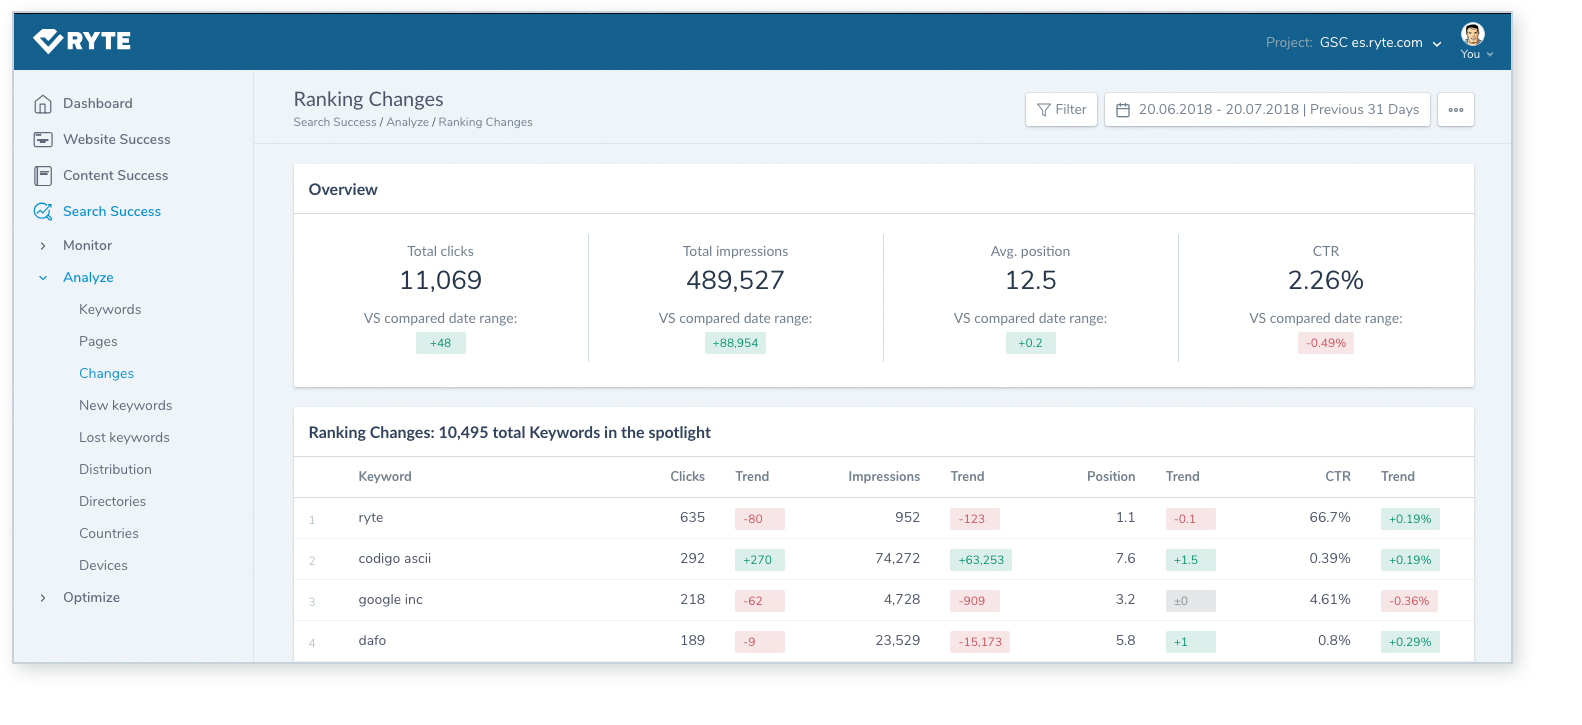The image size is (1582, 725).
Task: Click the Overview section heading
Action: click(x=343, y=190)
